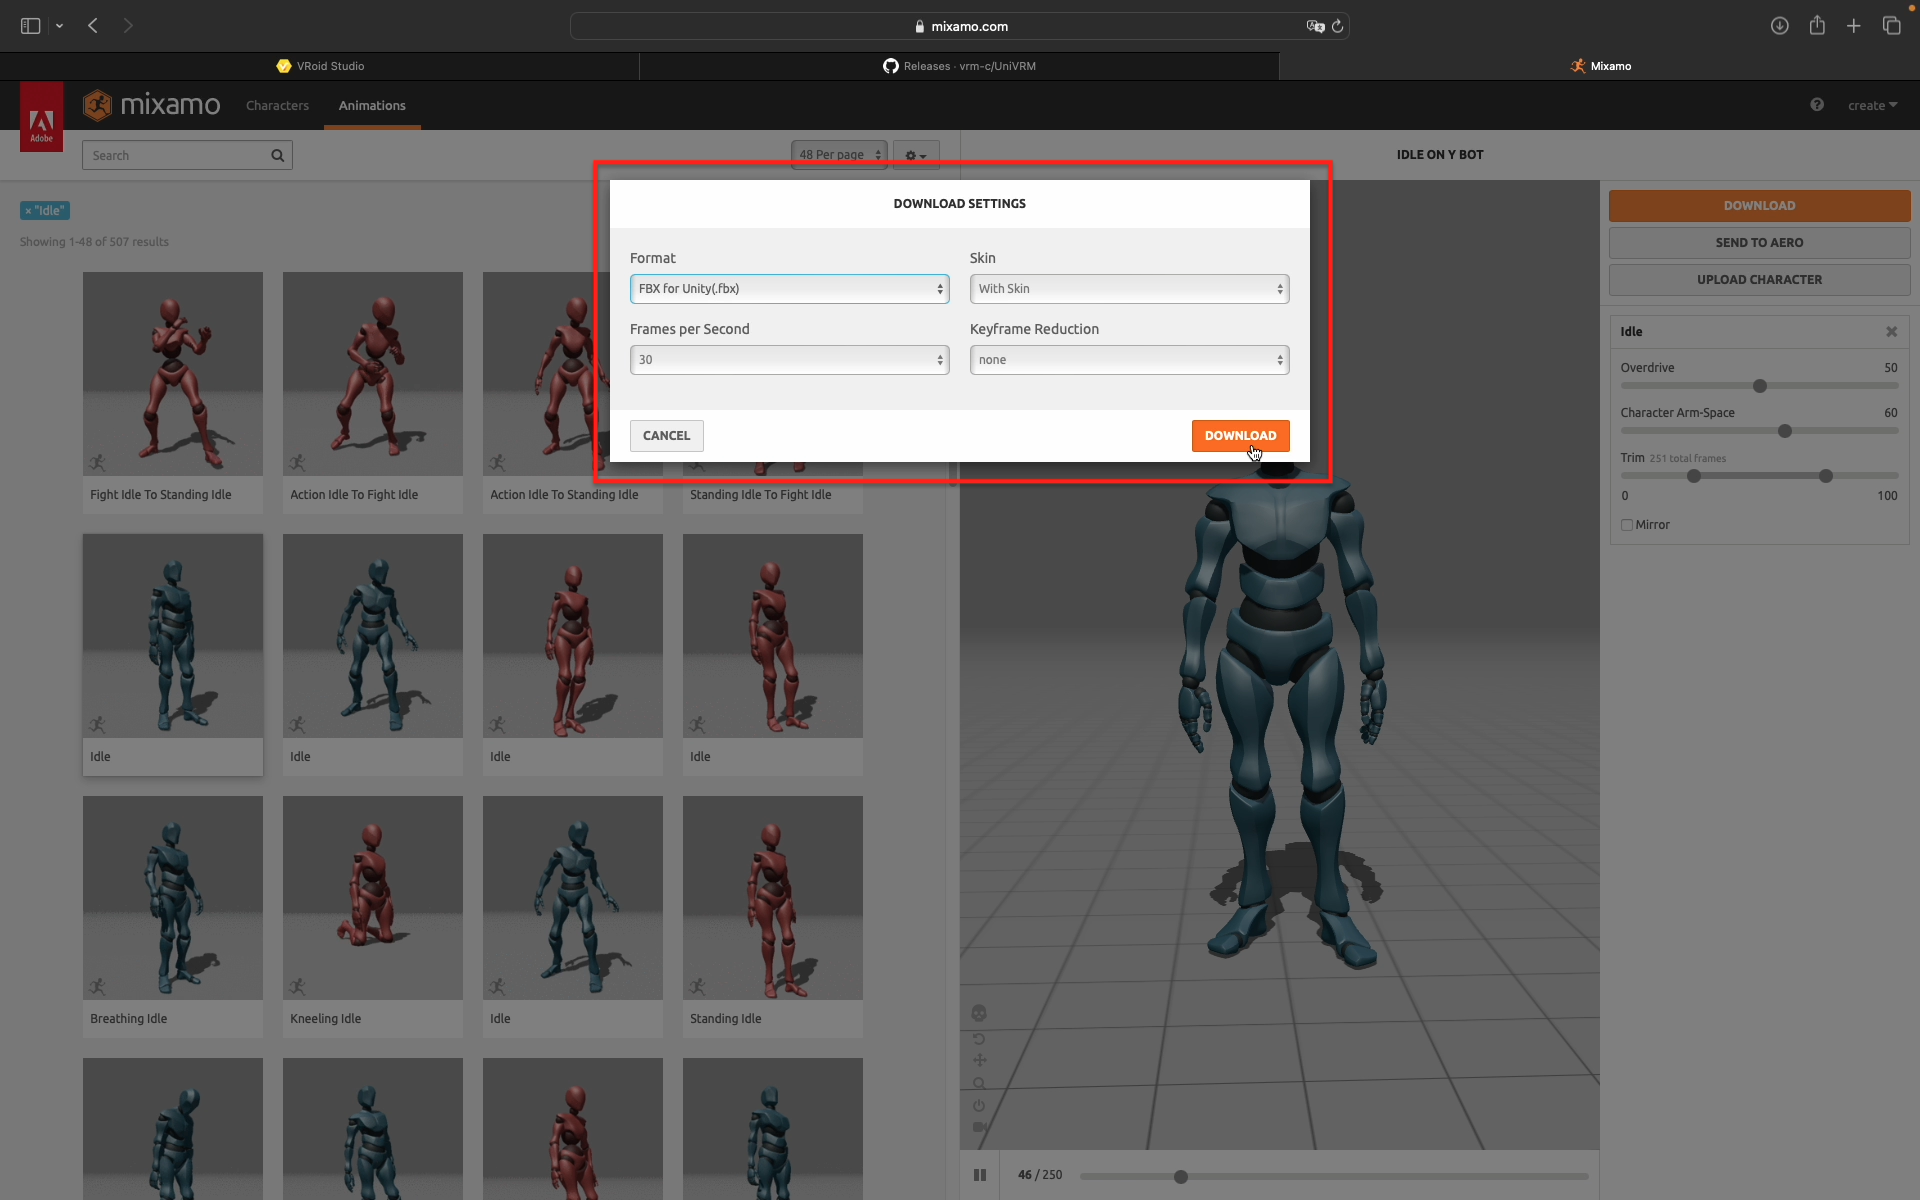The image size is (1920, 1200).
Task: Close the Idle animation panel
Action: click(x=1891, y=331)
